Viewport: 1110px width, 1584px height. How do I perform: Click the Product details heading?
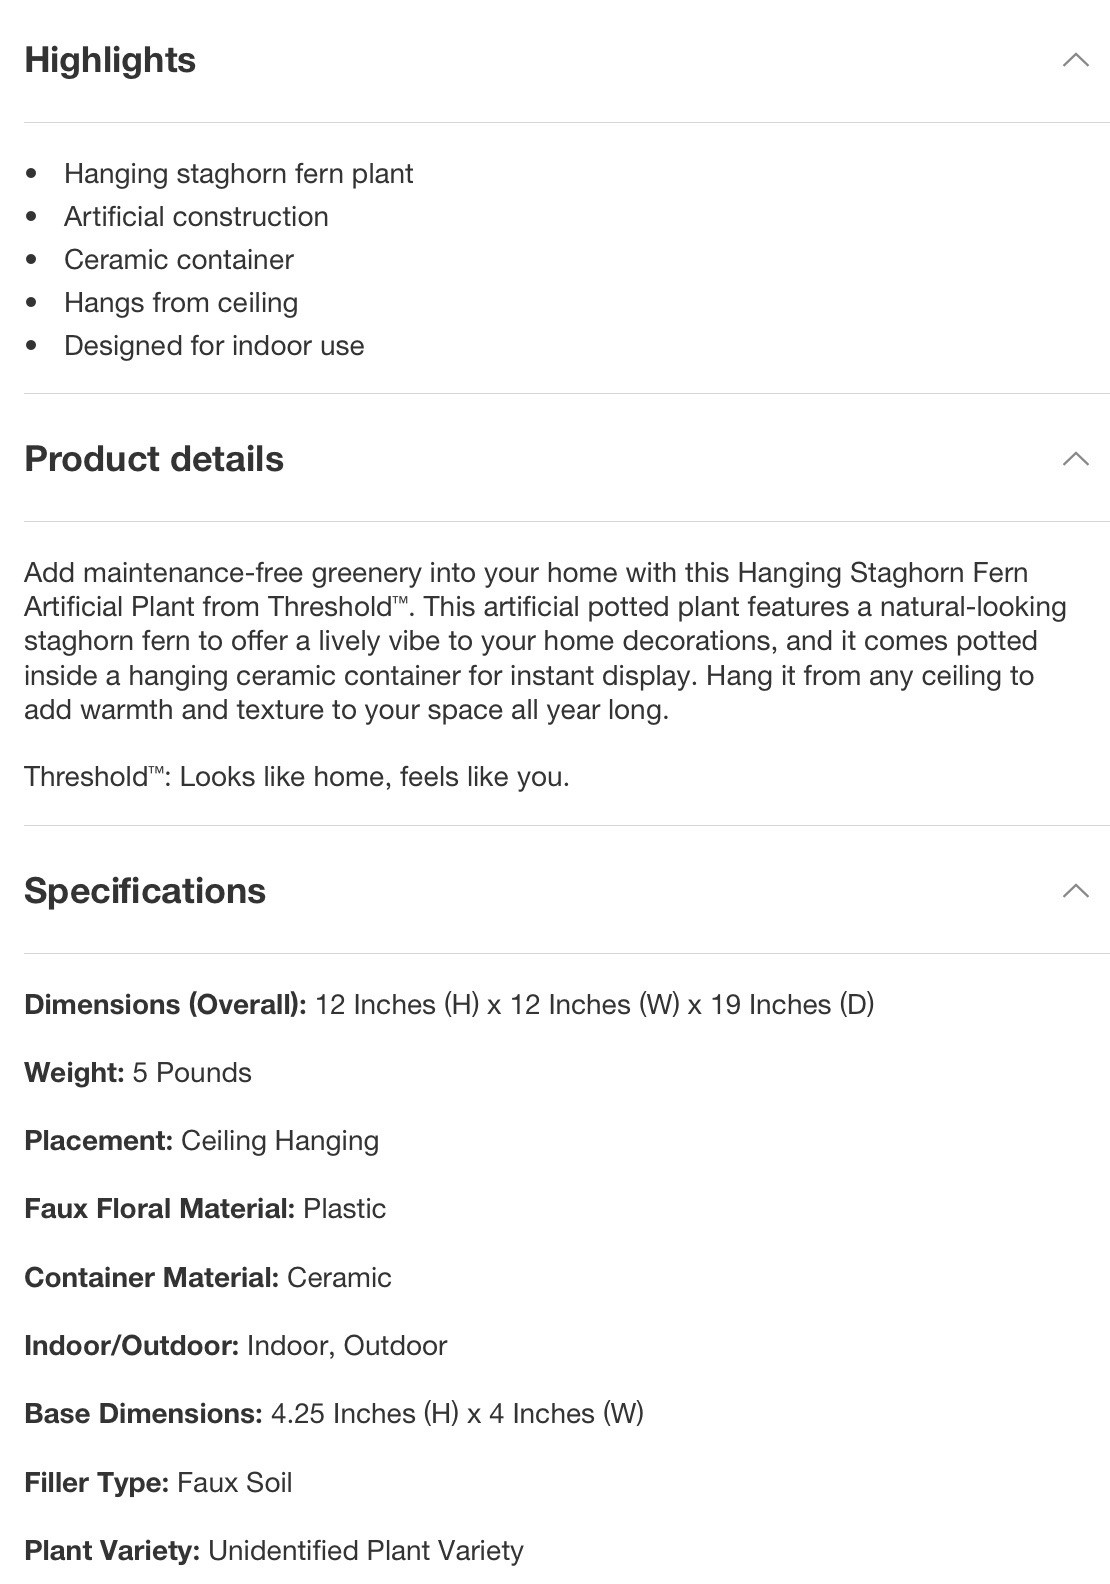(x=154, y=459)
